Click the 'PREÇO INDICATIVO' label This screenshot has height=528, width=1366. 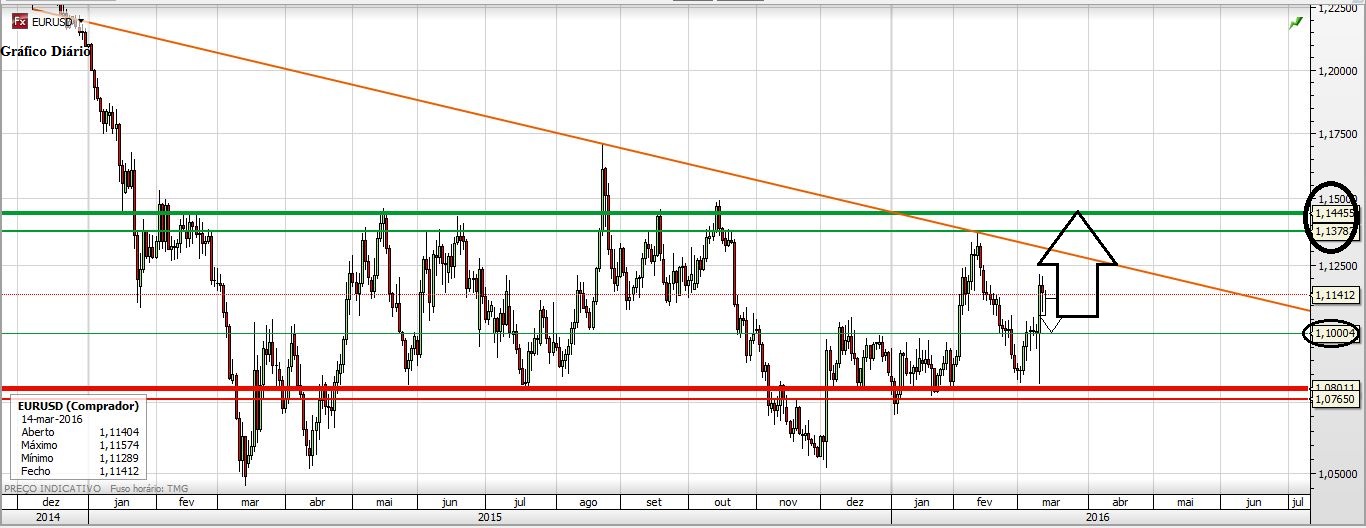(53, 488)
